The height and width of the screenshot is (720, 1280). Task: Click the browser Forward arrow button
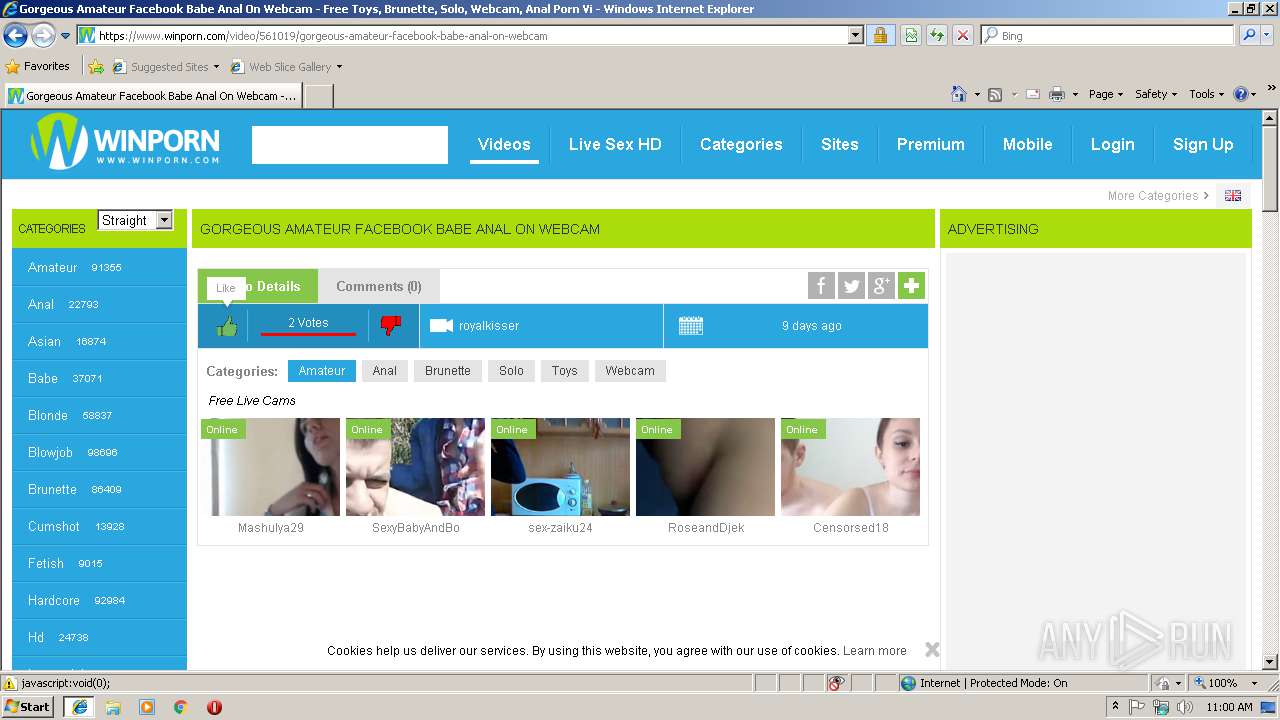click(x=43, y=36)
